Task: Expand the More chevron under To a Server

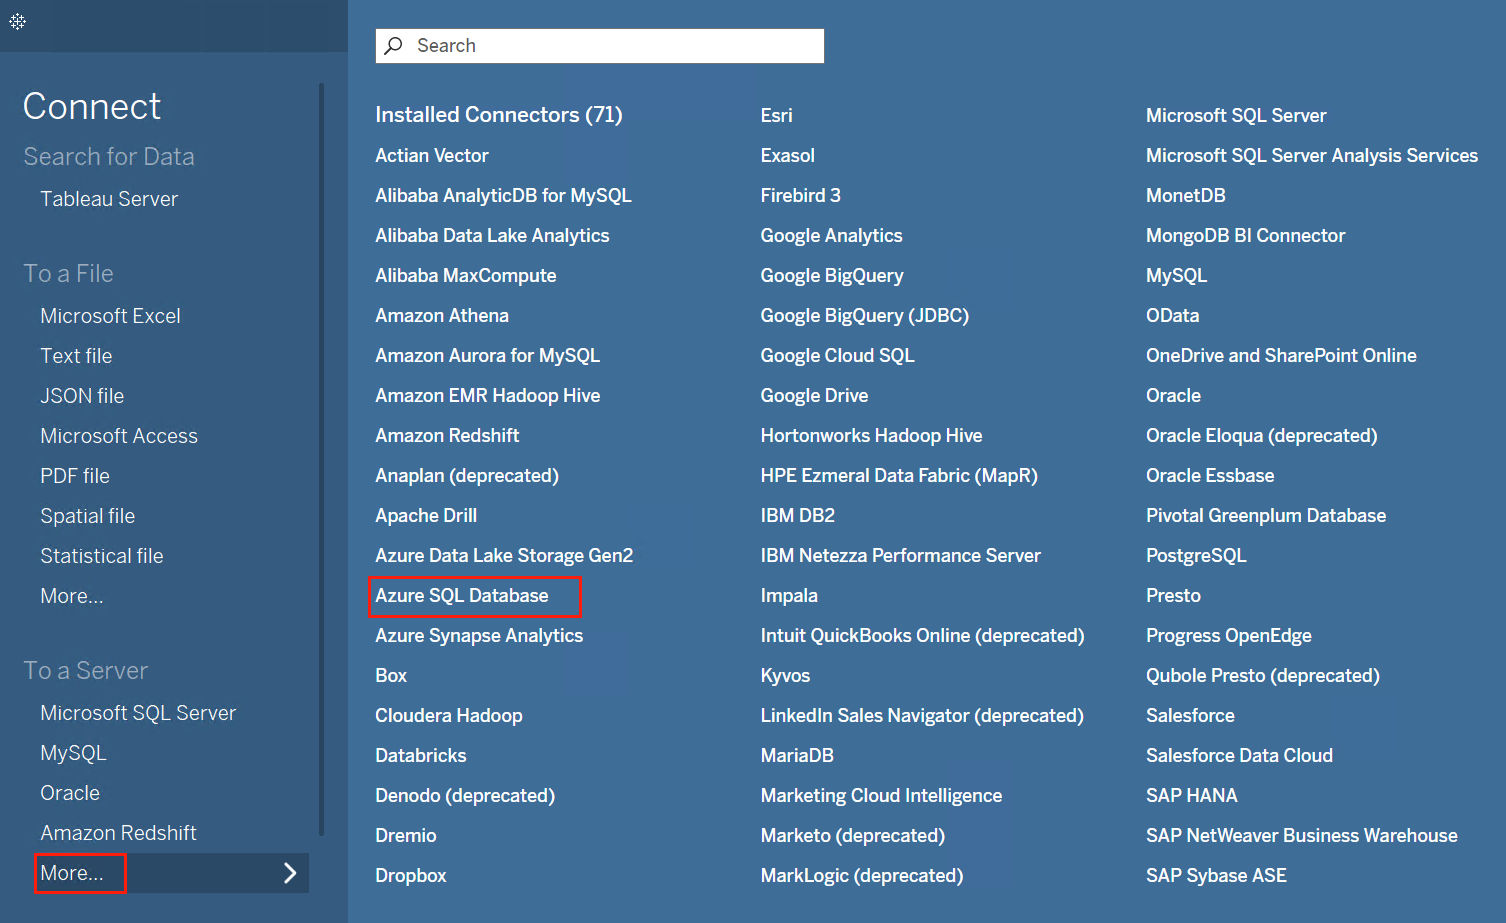Action: click(x=290, y=872)
